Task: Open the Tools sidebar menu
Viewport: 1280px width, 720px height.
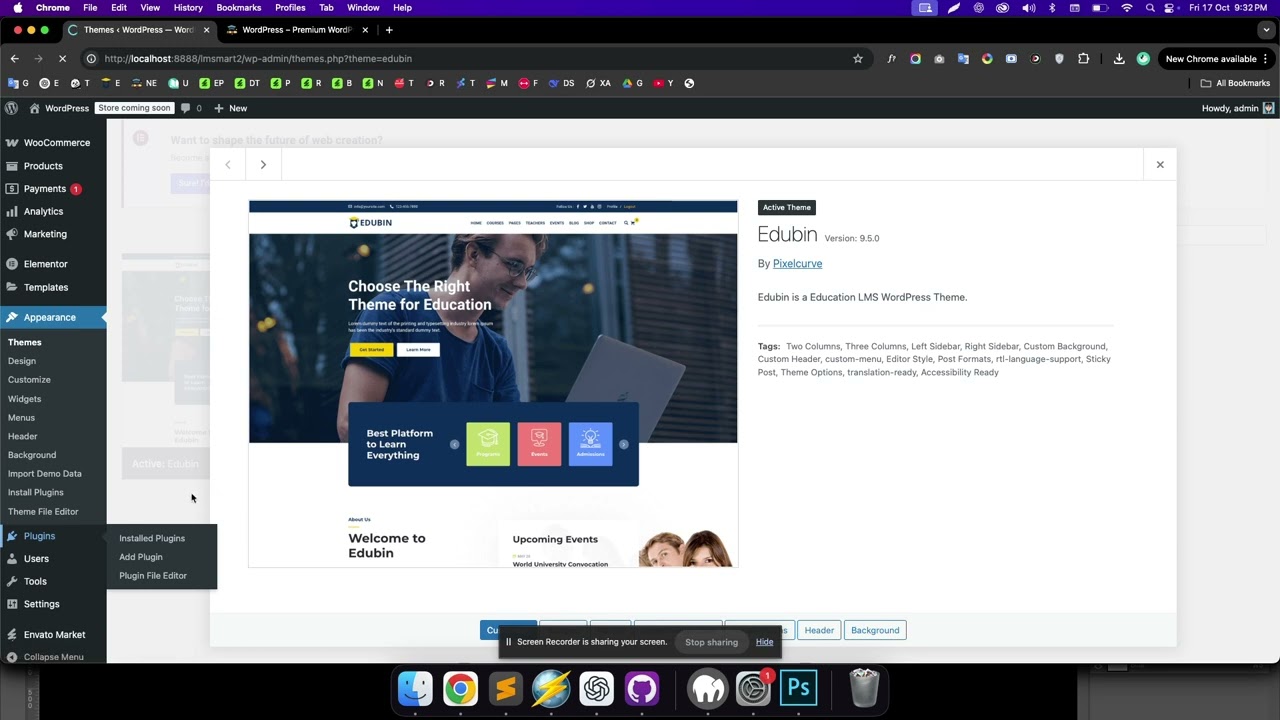Action: point(53,581)
